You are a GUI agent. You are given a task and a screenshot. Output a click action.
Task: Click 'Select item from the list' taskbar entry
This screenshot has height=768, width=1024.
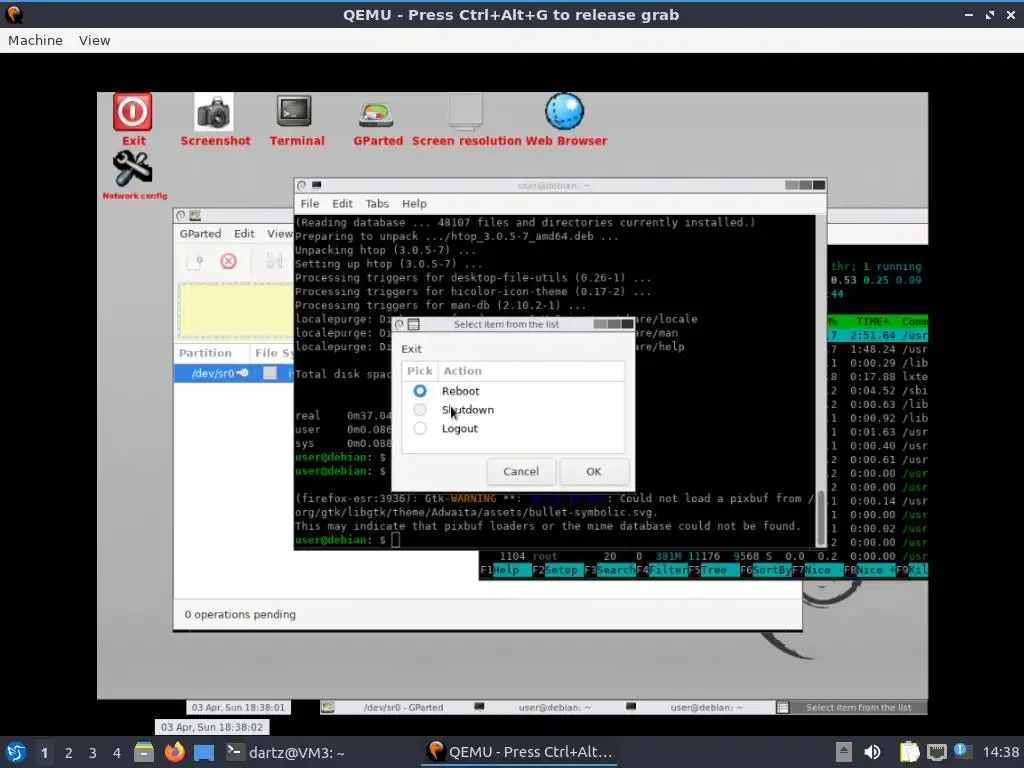tap(850, 707)
